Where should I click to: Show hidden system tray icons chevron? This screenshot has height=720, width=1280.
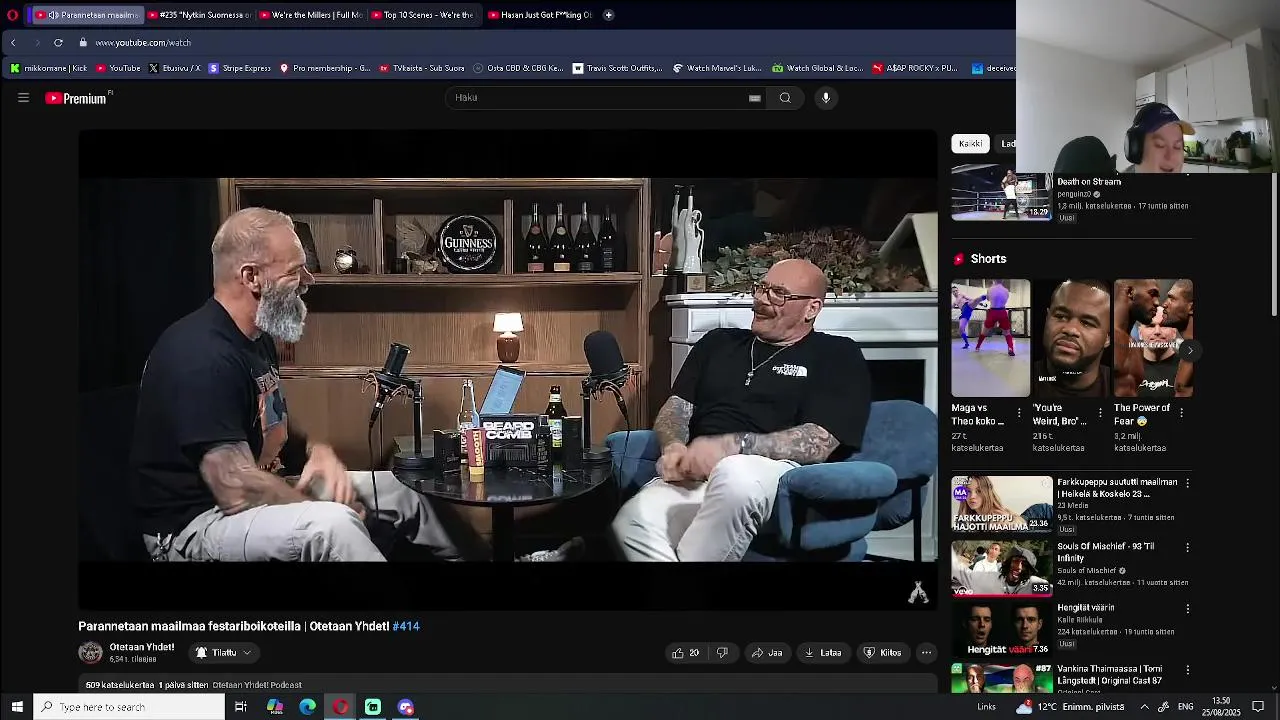(x=1144, y=707)
